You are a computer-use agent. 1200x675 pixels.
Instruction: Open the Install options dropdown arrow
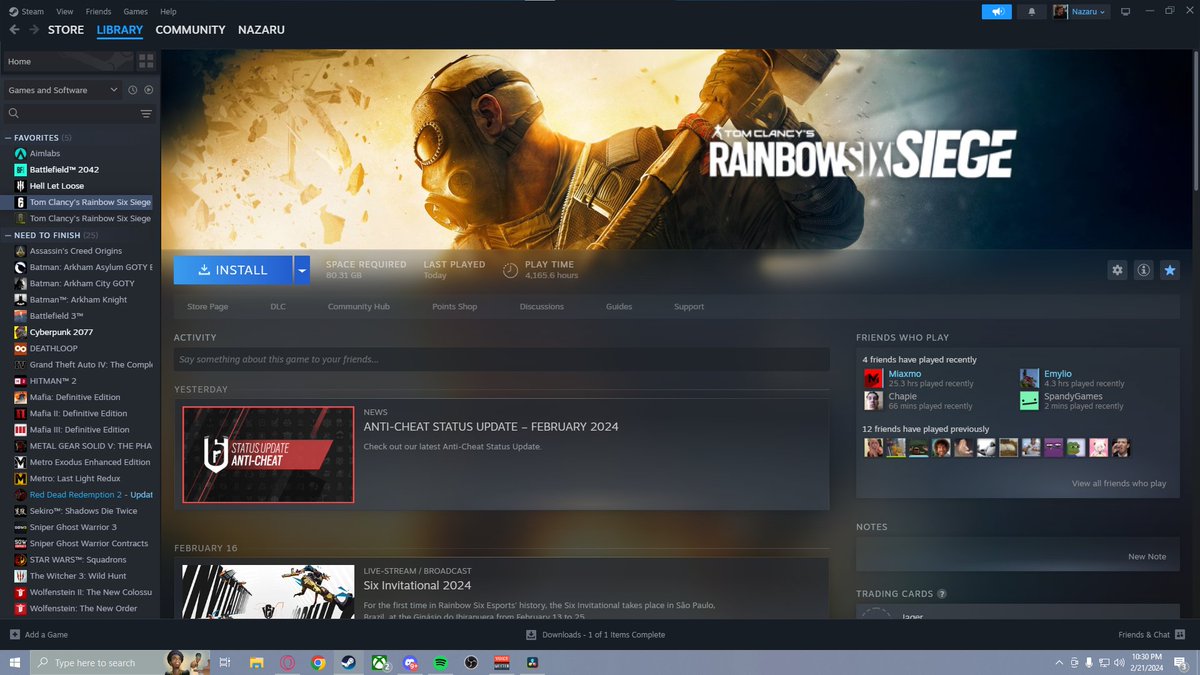302,270
